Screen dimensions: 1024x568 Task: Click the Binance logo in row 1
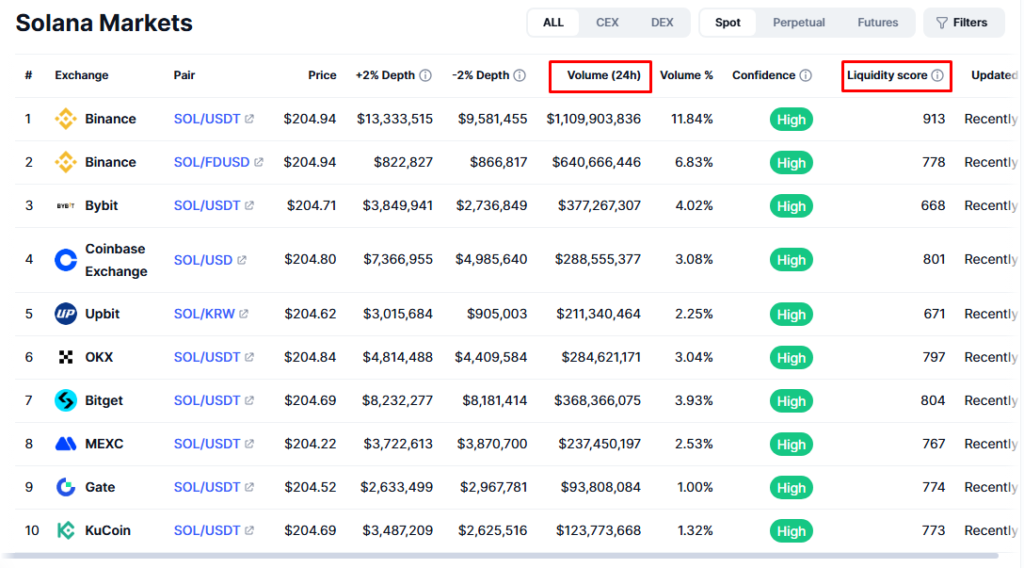65,119
